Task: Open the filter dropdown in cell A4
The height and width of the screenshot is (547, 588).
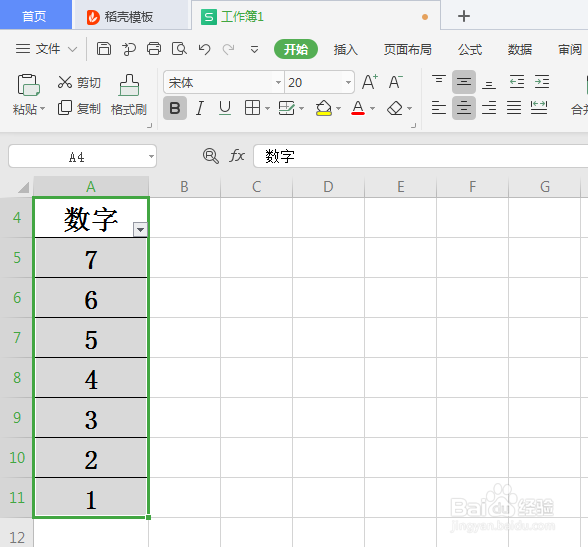Action: click(x=140, y=229)
